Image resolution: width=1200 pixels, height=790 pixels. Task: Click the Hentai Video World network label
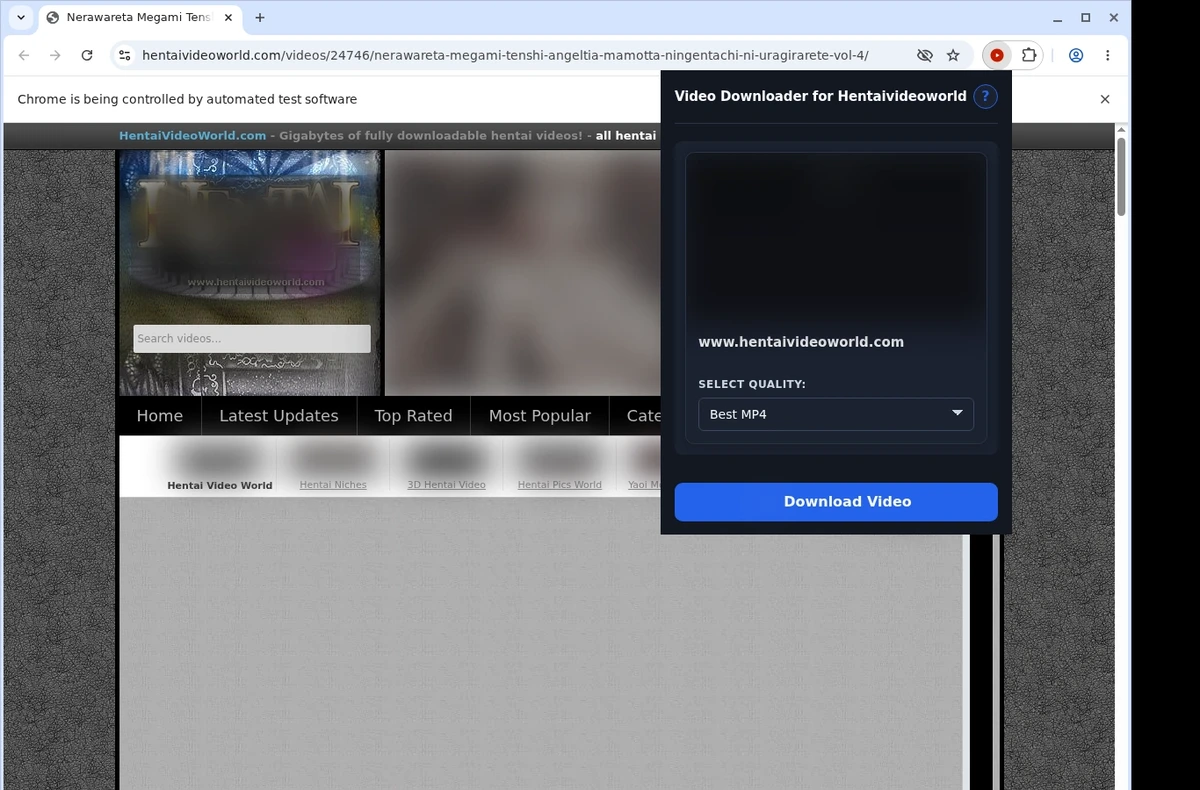pyautogui.click(x=220, y=485)
